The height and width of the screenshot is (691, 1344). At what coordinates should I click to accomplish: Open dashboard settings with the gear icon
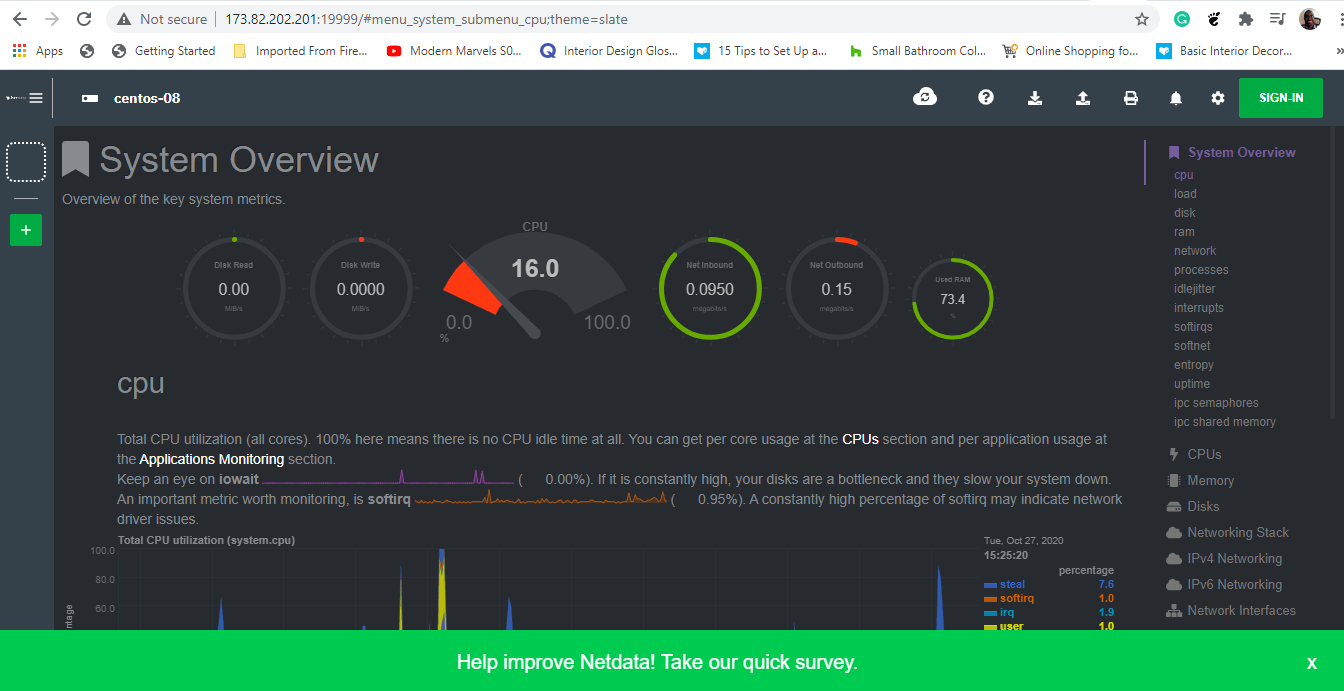click(1218, 97)
